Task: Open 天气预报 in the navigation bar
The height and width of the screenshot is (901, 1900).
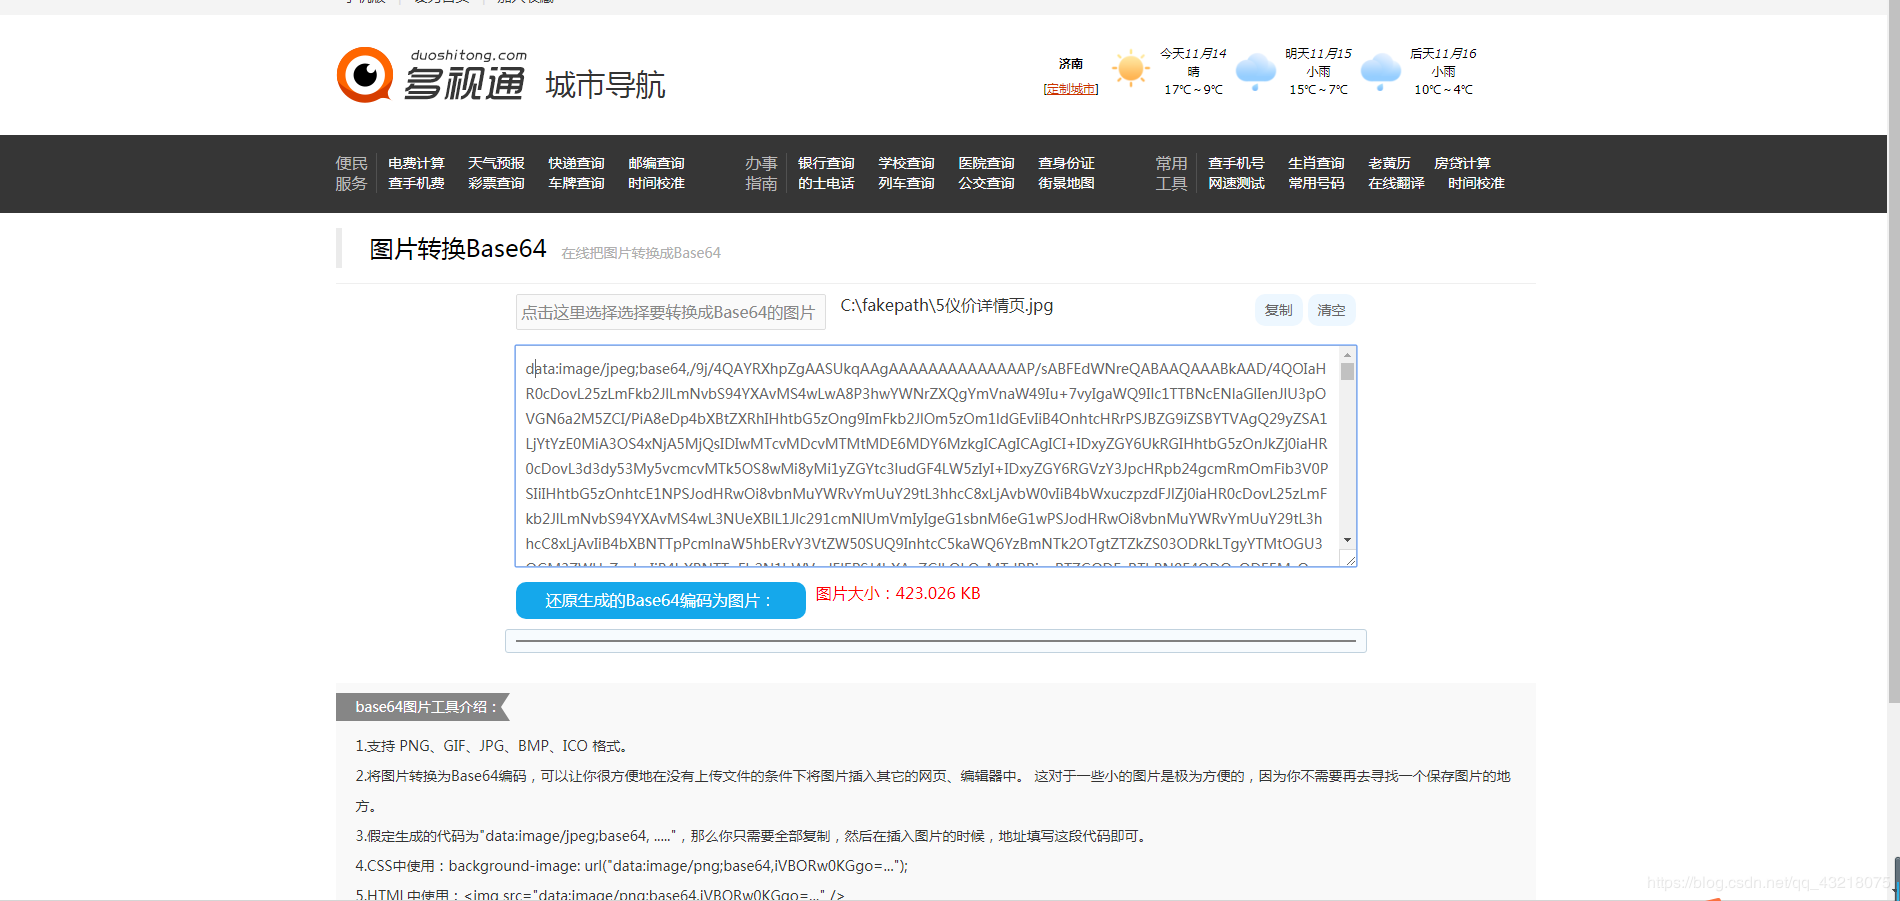Action: point(496,163)
